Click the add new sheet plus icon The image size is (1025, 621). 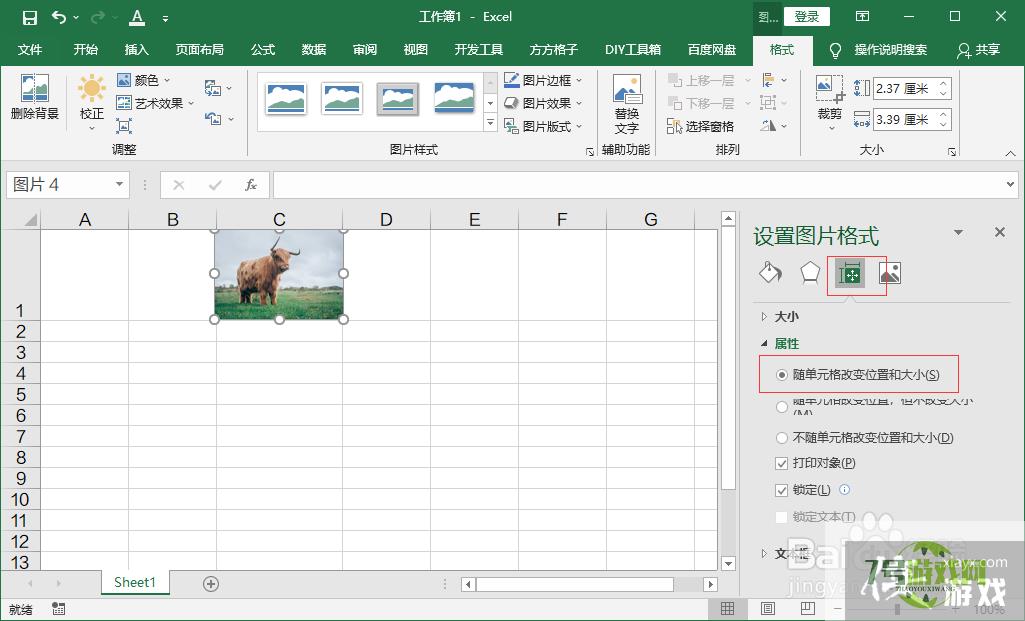point(210,584)
